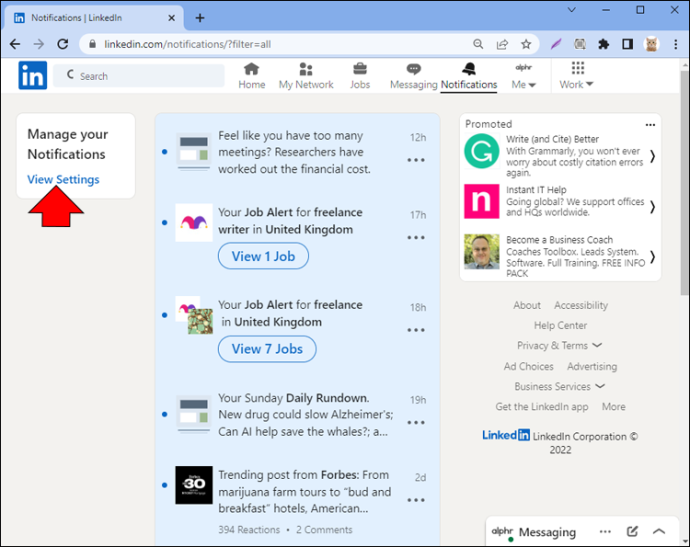Viewport: 690px width, 547px height.
Task: Open the browser extensions puzzle icon
Action: [x=603, y=44]
